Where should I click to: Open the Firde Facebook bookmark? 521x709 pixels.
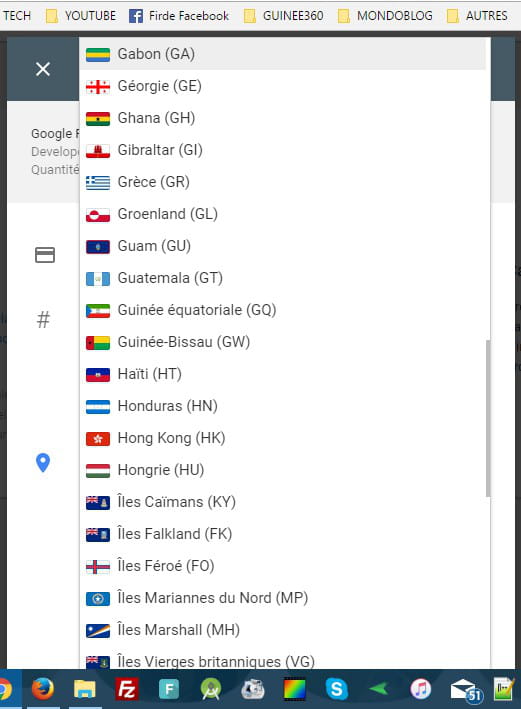coord(179,16)
